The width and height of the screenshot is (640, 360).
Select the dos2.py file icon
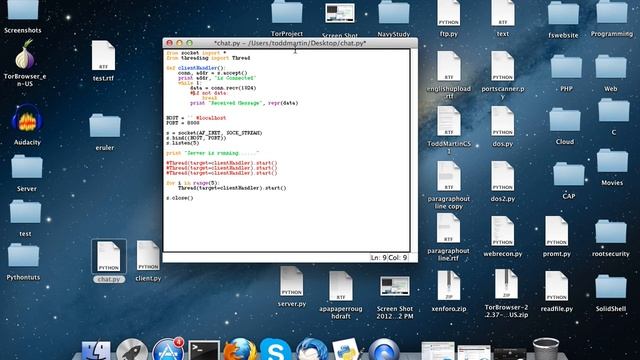coord(502,176)
